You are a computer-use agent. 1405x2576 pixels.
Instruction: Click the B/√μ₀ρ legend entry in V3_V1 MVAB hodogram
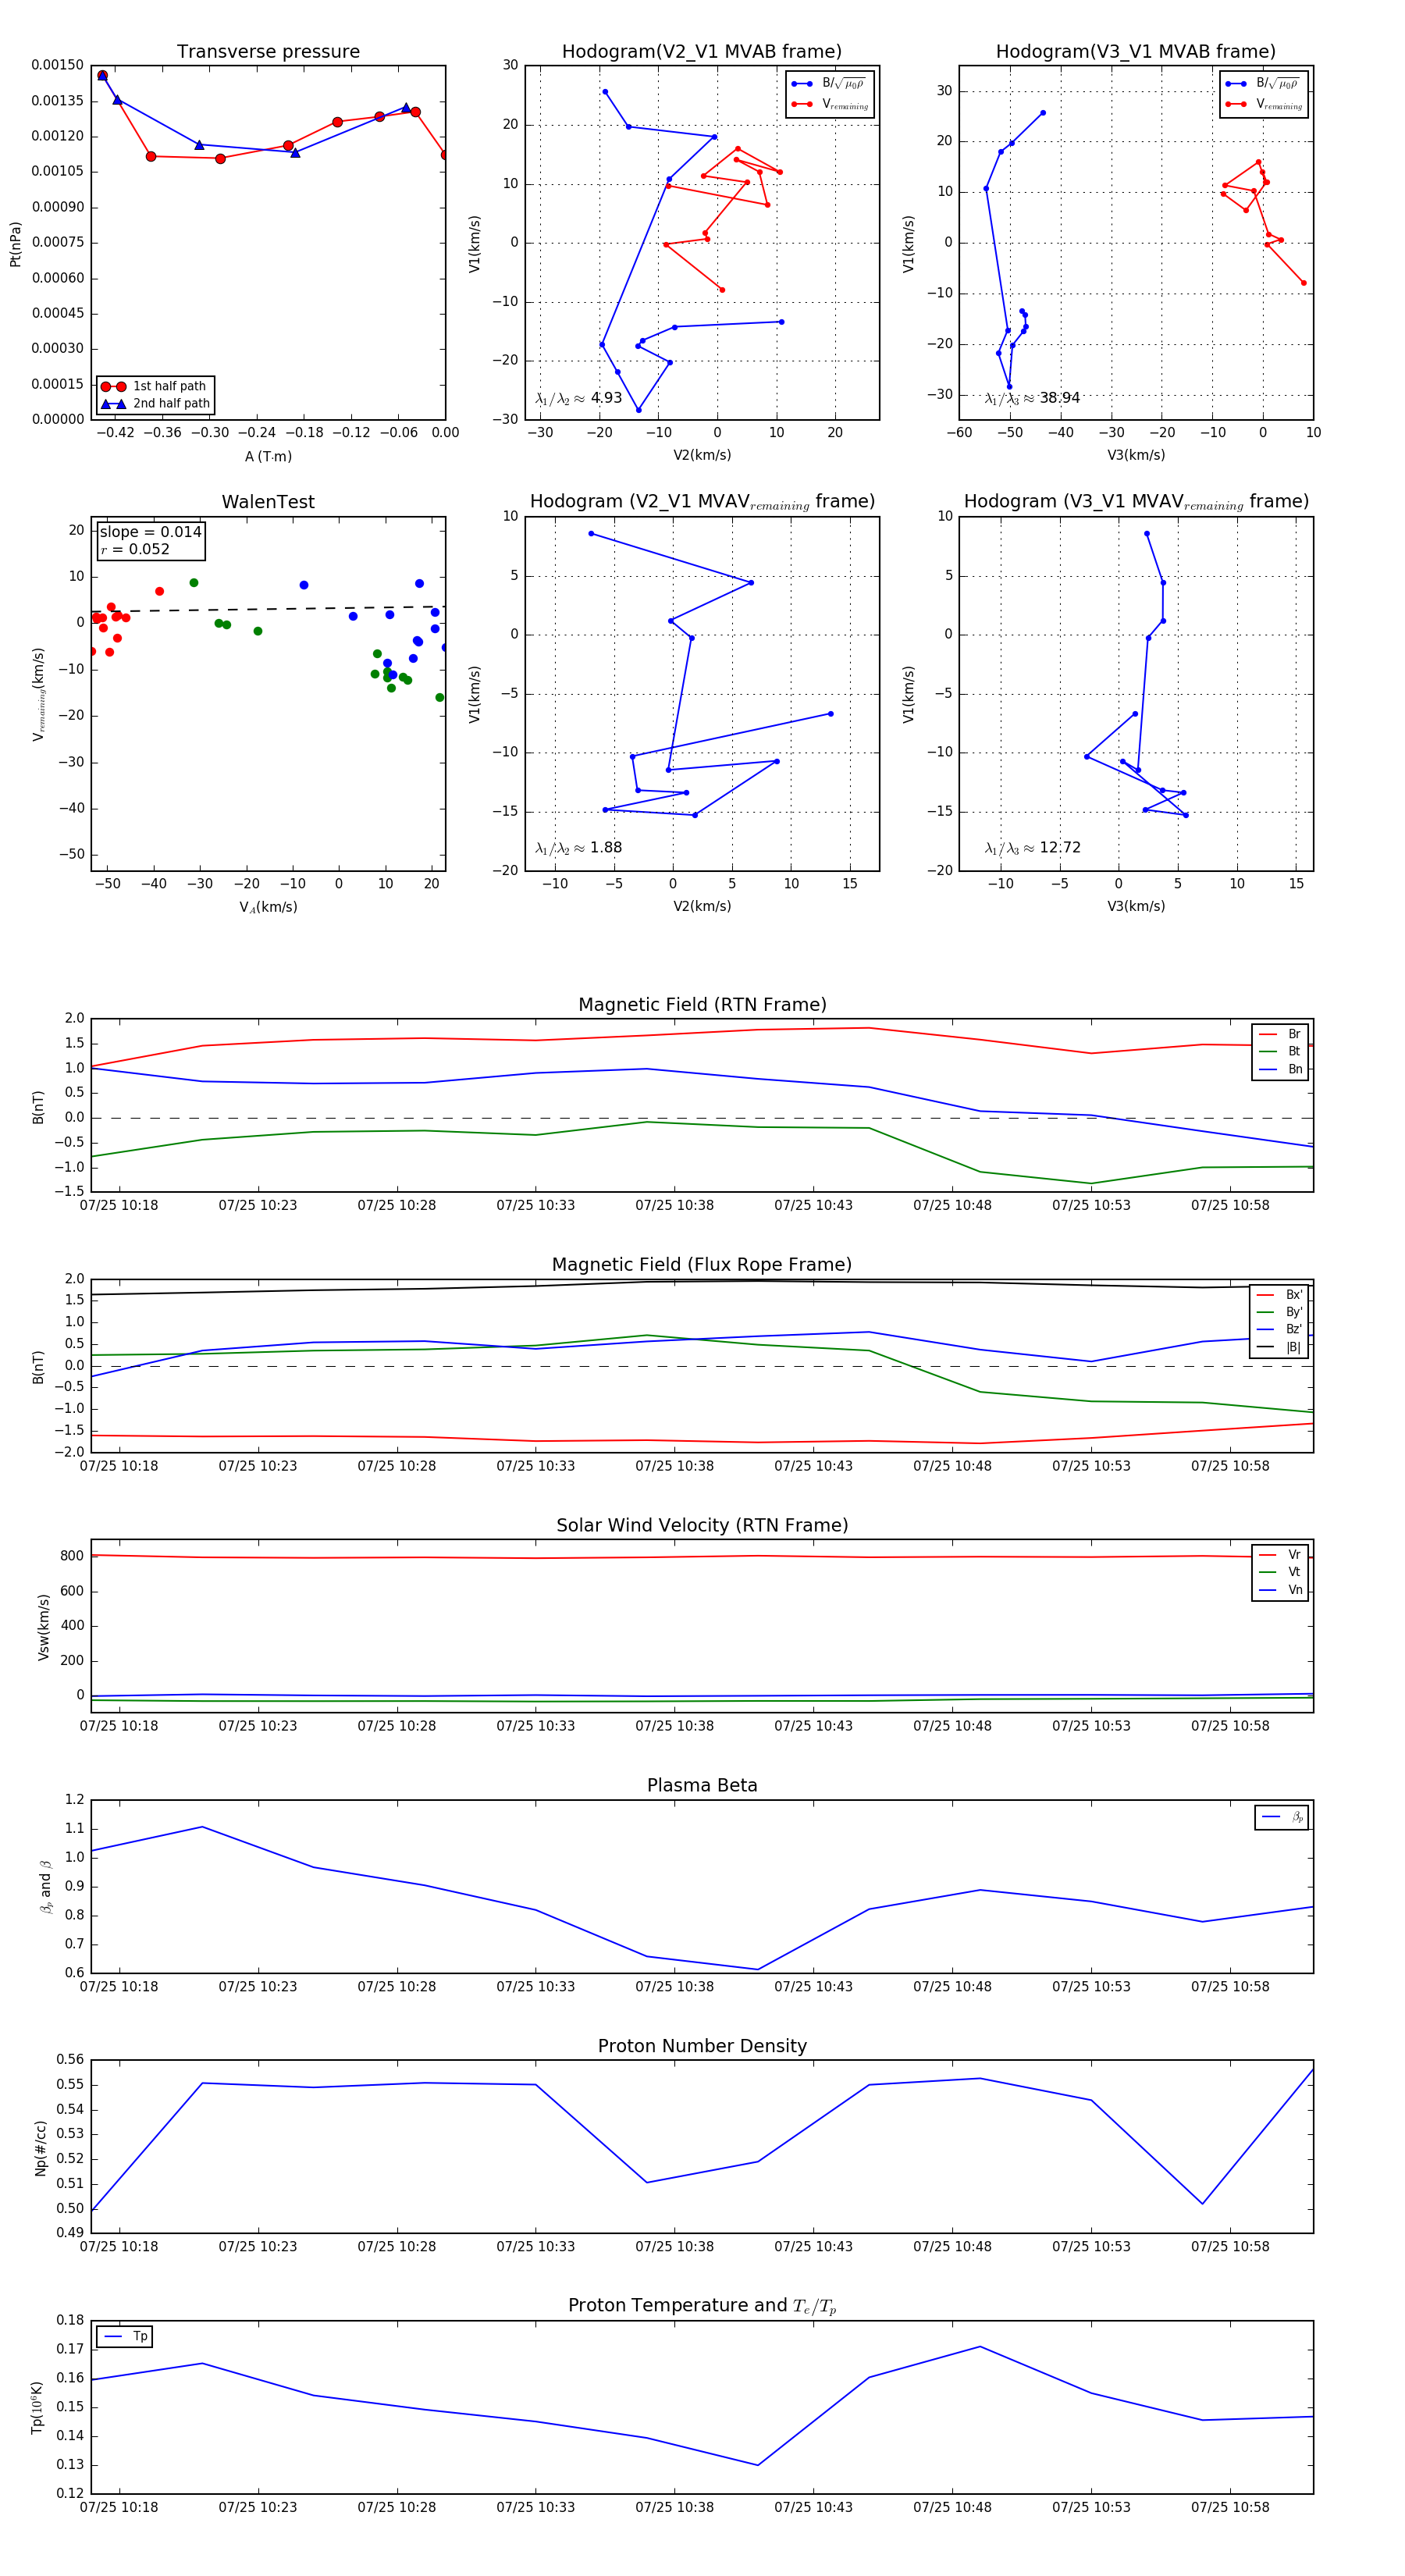(x=1264, y=84)
